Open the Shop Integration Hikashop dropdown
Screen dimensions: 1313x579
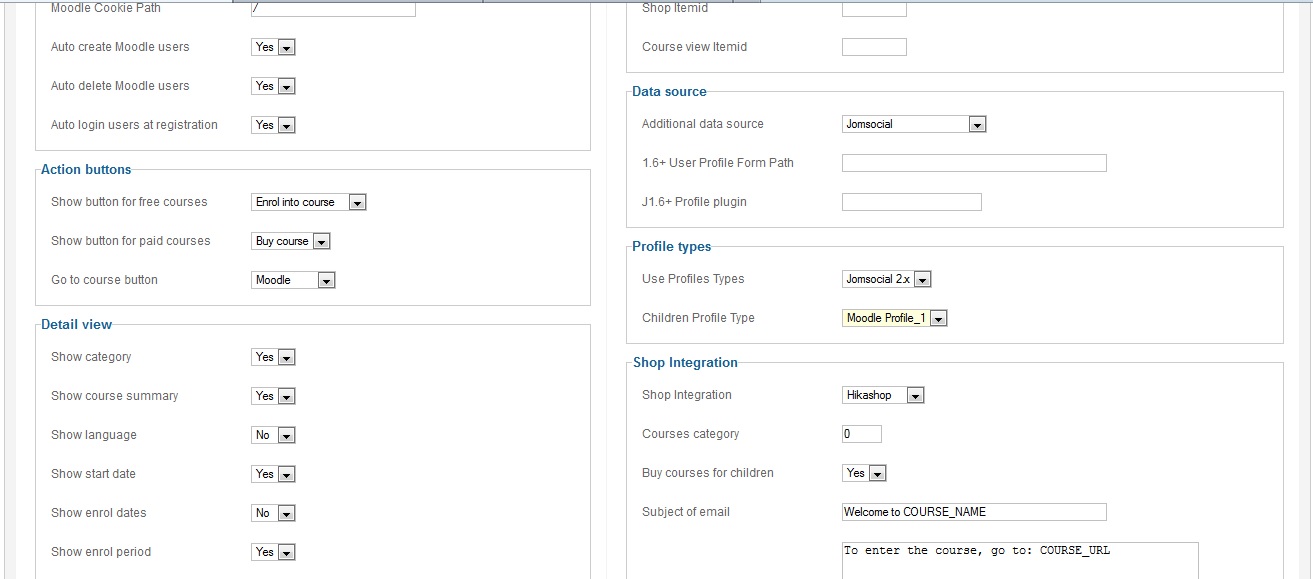[x=883, y=395]
